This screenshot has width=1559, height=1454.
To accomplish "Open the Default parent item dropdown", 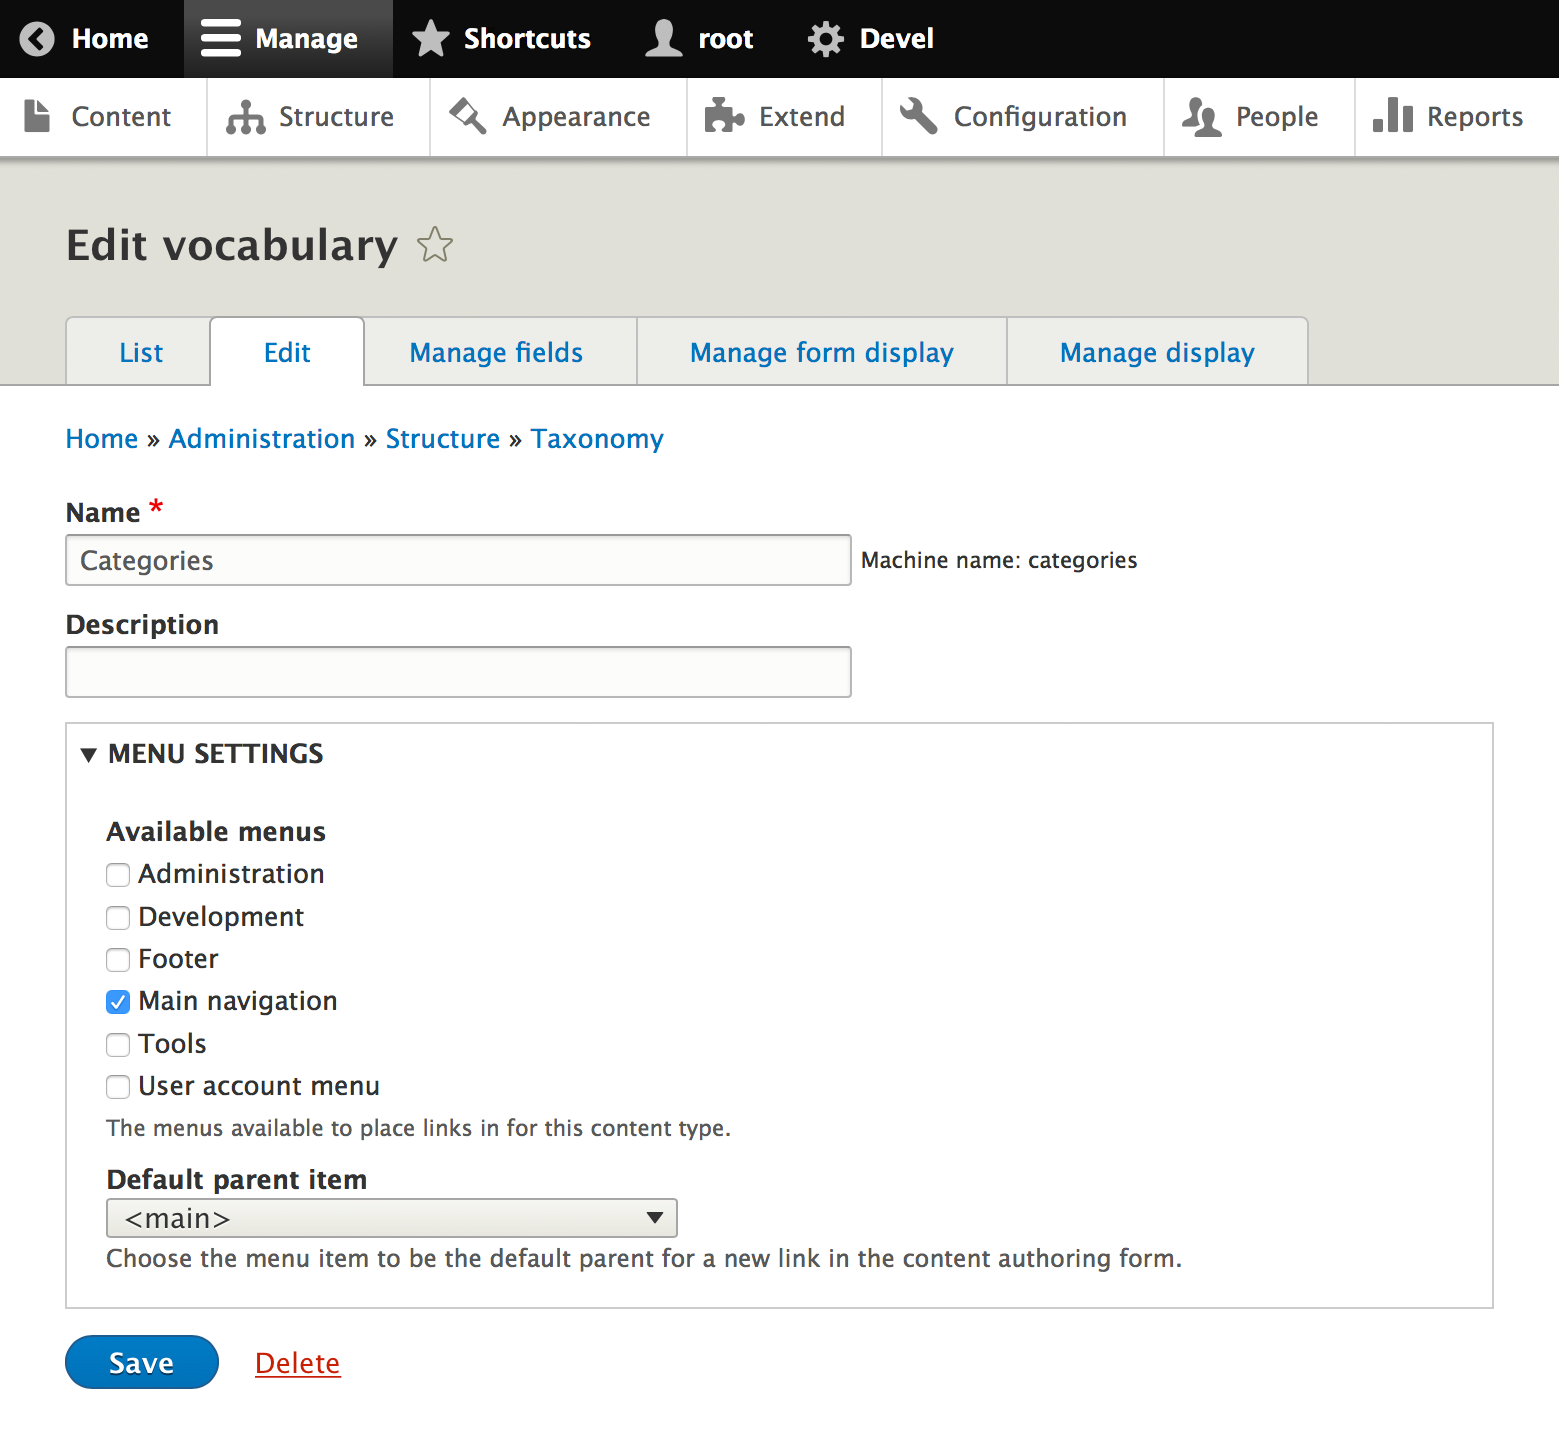I will click(391, 1218).
